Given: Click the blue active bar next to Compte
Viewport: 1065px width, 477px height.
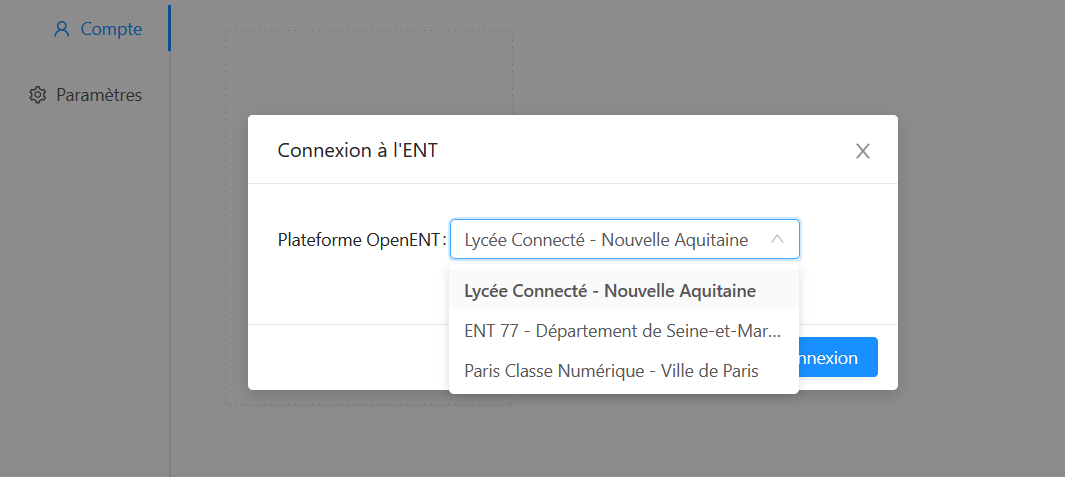Looking at the screenshot, I should 169,28.
